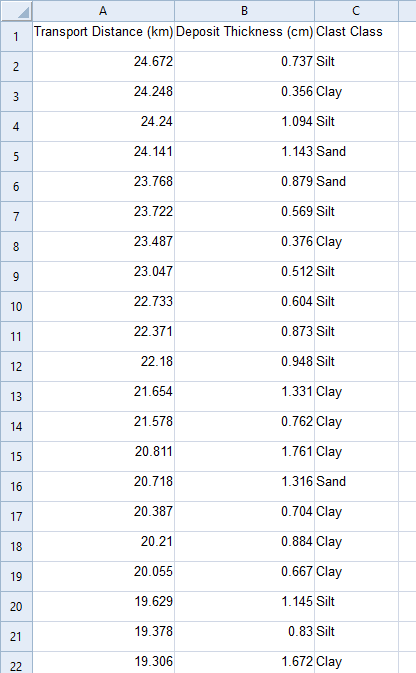
Task: Select row 12 header
Action: 16,367
